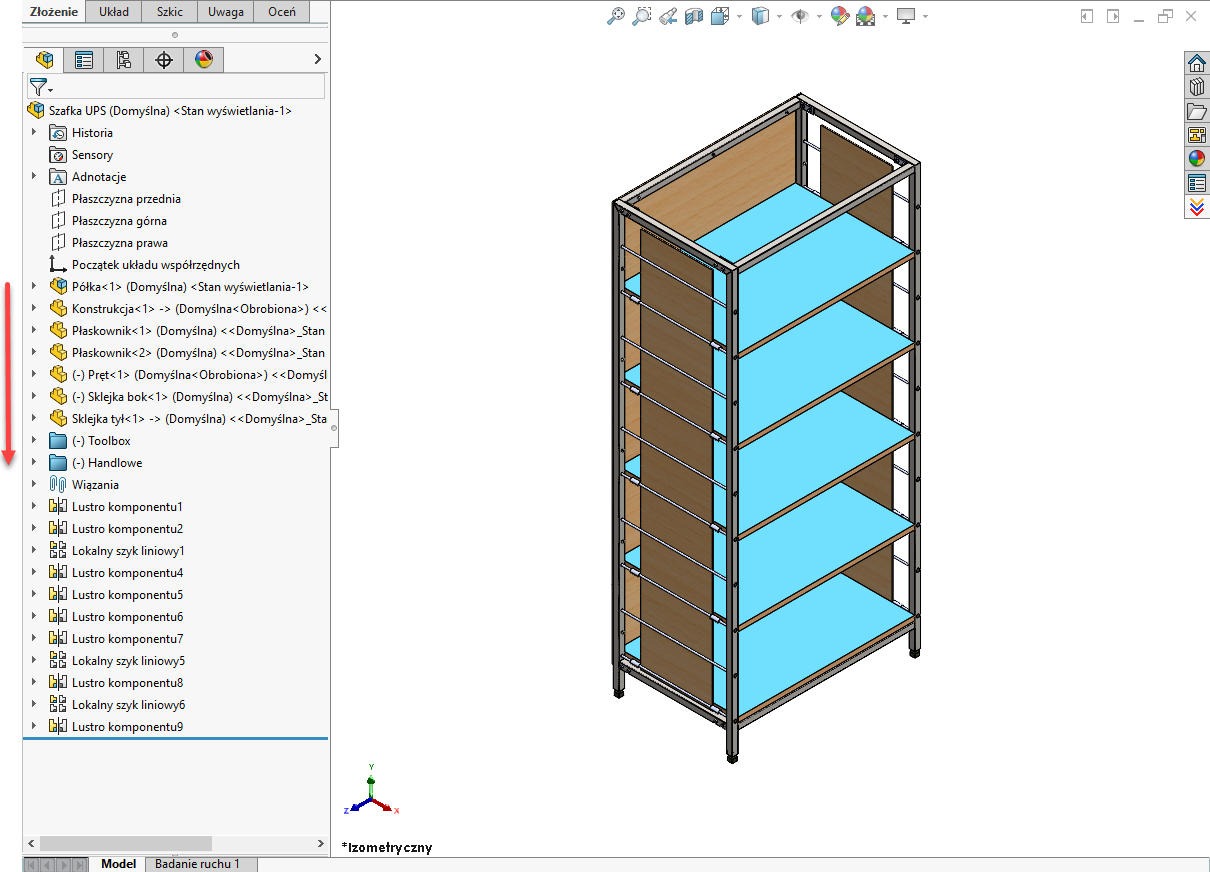Screen dimensions: 1210x872
Task: Click the feature tree horizontal scrollbar
Action: pos(126,843)
